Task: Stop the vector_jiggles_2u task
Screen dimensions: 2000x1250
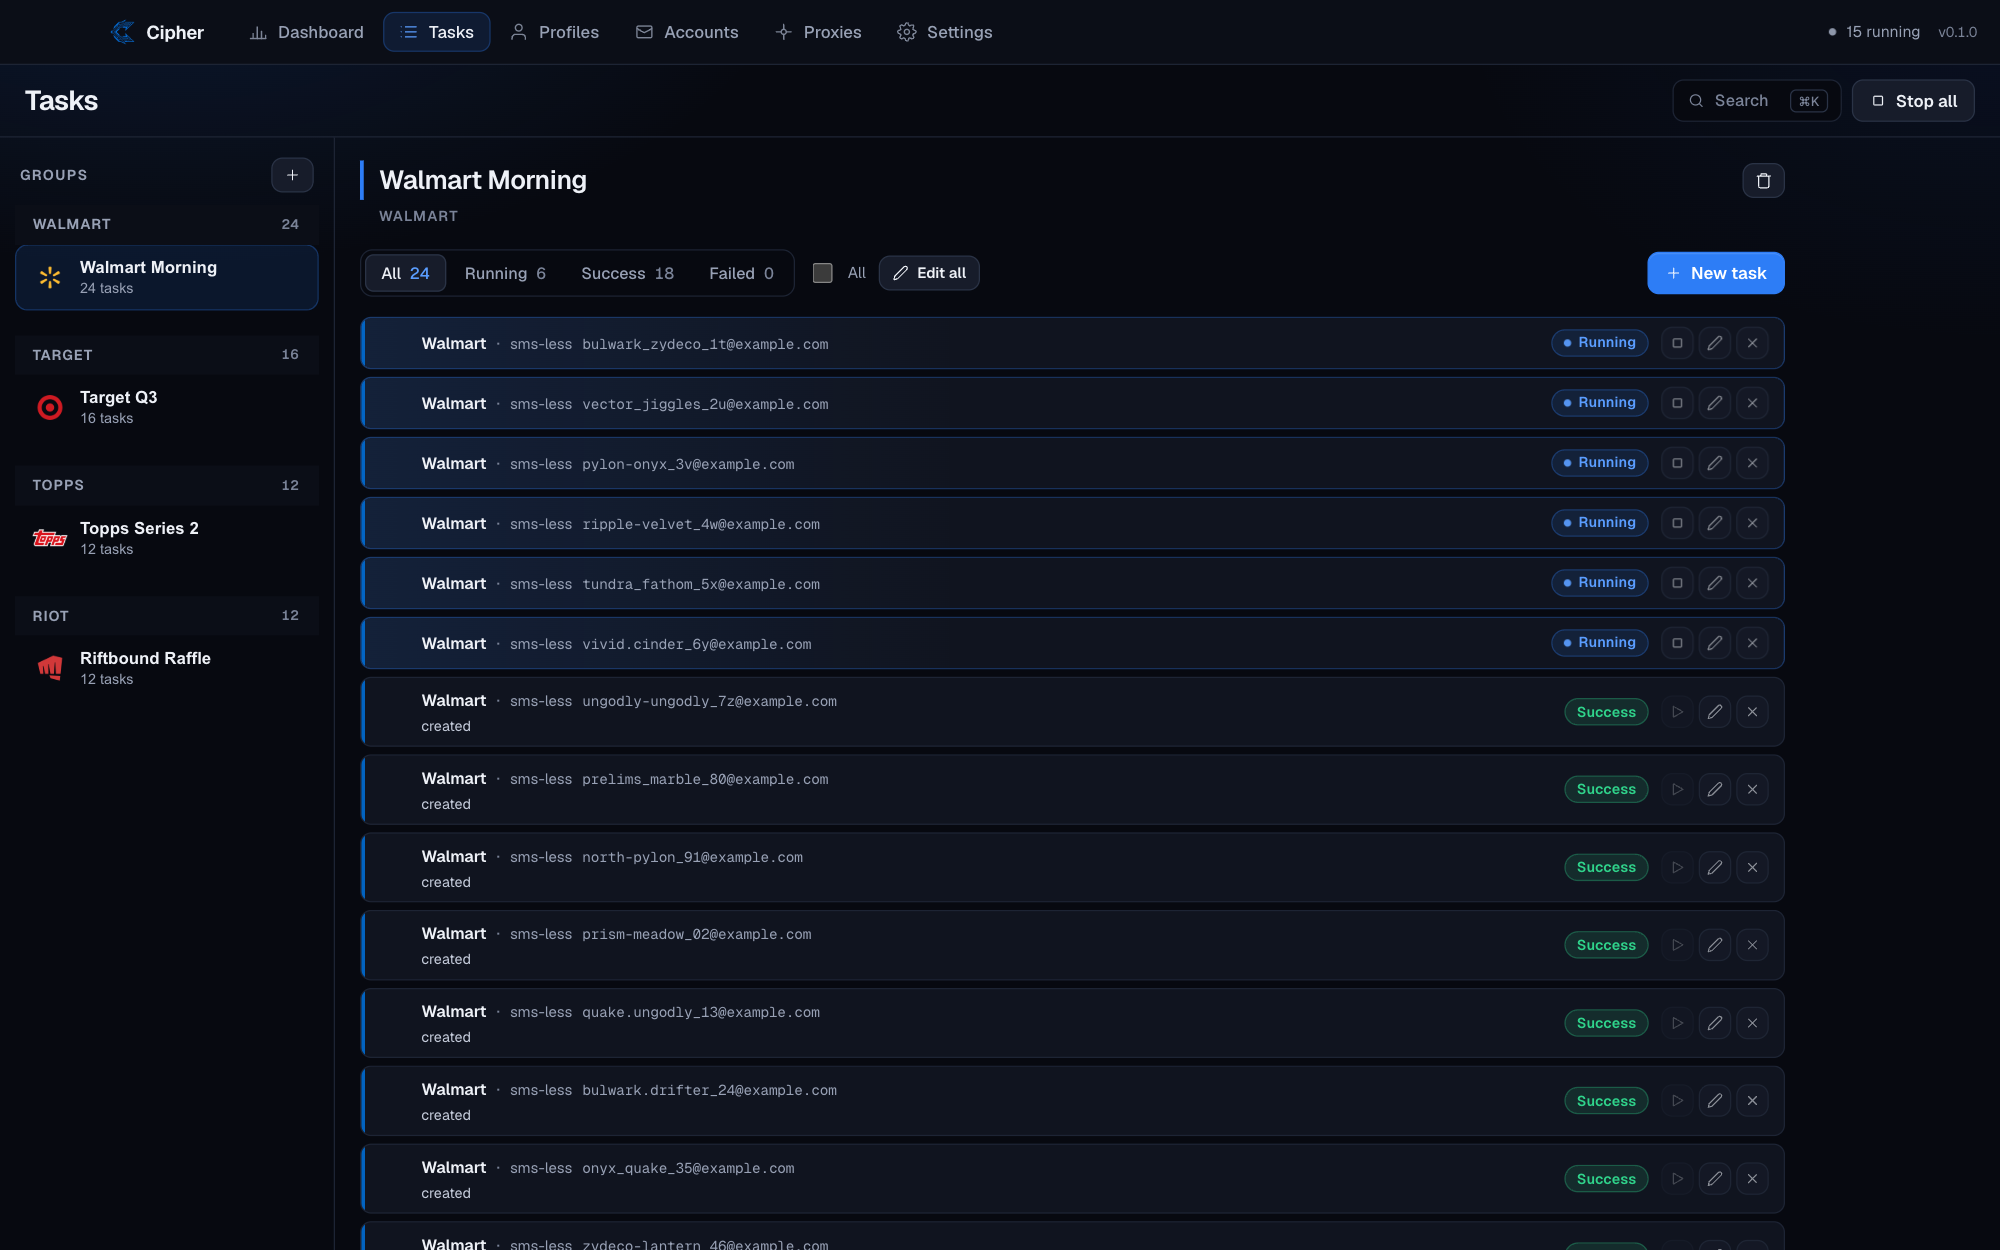Action: [x=1677, y=403]
